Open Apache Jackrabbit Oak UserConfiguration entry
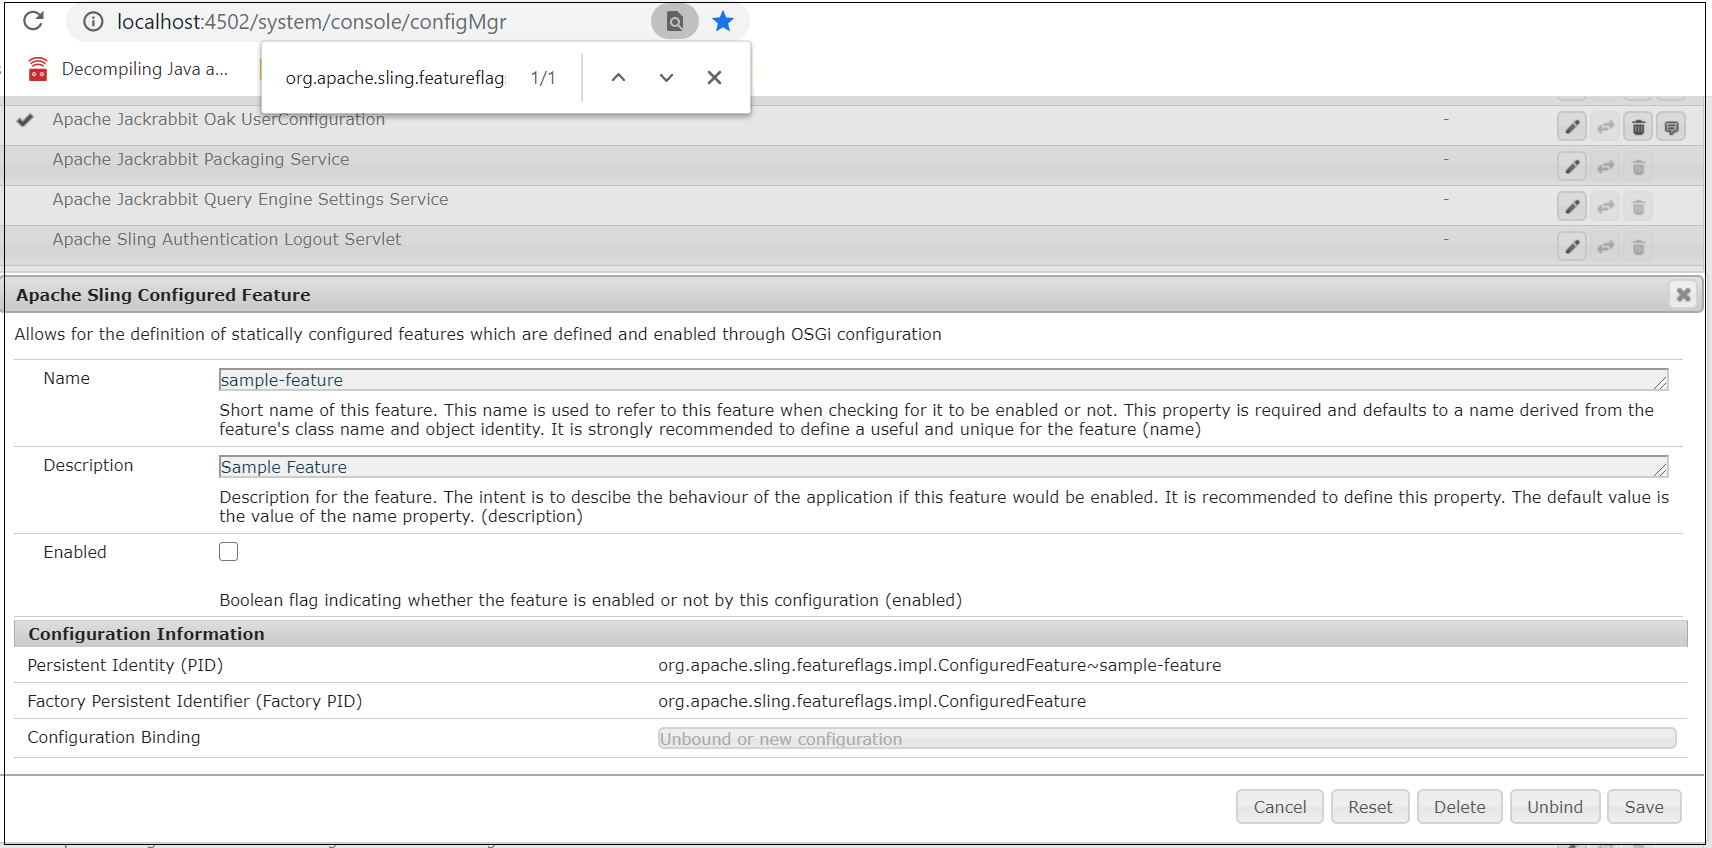 (x=218, y=119)
